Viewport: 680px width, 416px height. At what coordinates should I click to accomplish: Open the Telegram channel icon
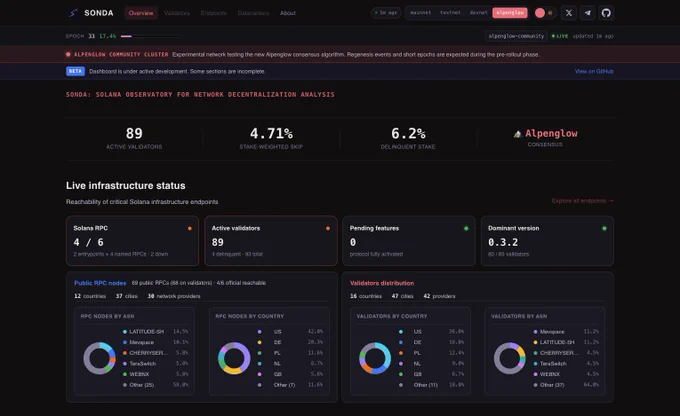point(588,13)
